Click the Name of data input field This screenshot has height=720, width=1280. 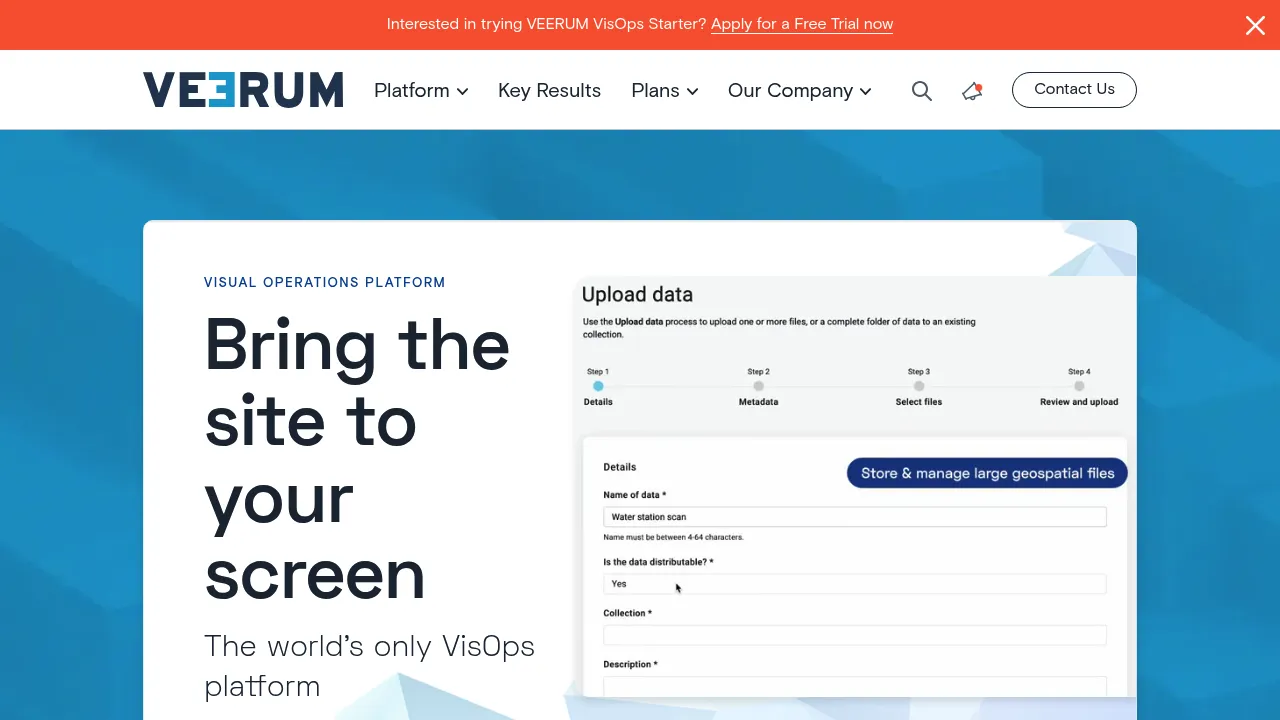[x=855, y=517]
